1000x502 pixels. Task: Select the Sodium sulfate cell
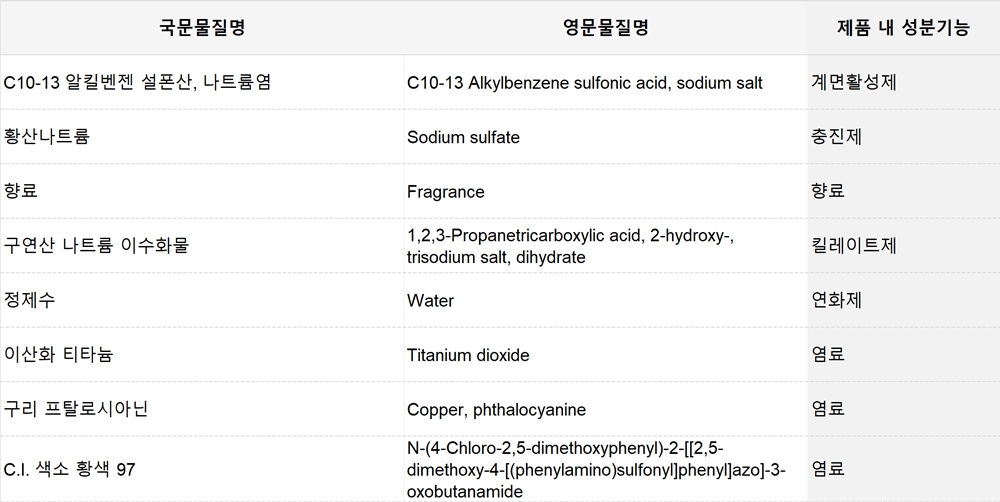click(605, 137)
